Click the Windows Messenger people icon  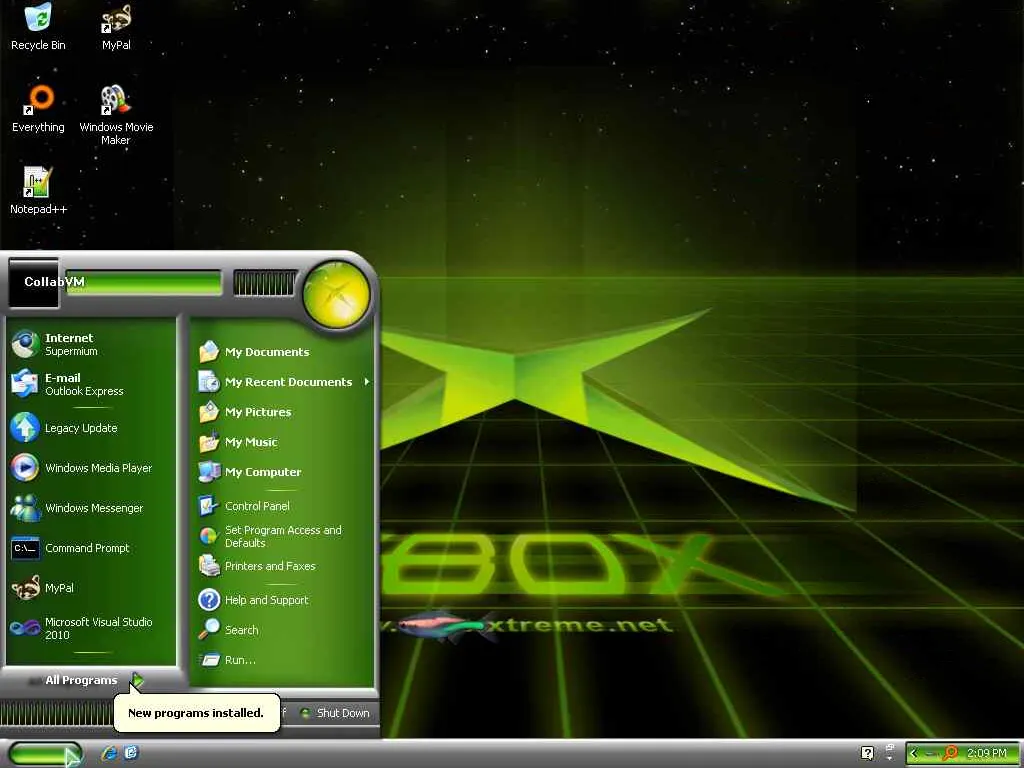(25, 508)
